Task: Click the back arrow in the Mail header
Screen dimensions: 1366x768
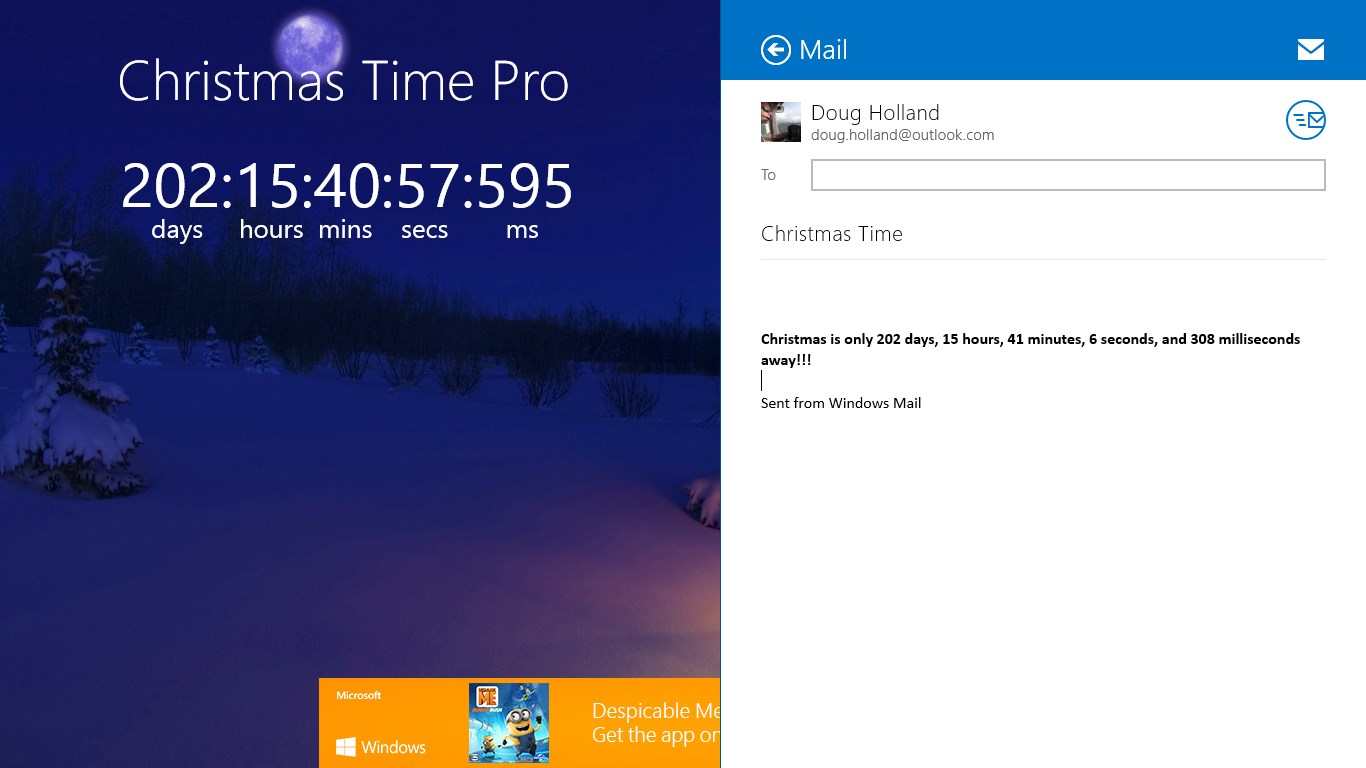Action: pyautogui.click(x=776, y=49)
